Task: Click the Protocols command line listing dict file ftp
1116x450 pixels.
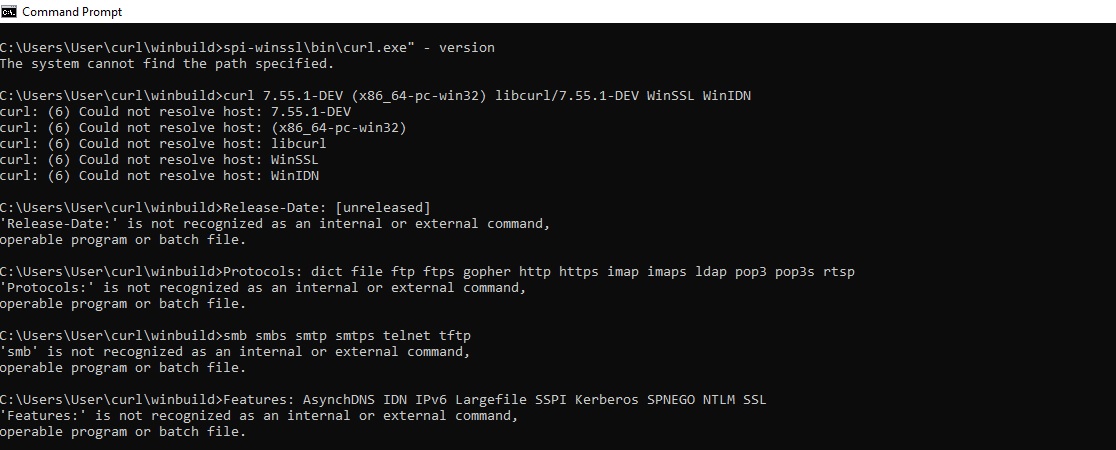Action: click(x=427, y=271)
